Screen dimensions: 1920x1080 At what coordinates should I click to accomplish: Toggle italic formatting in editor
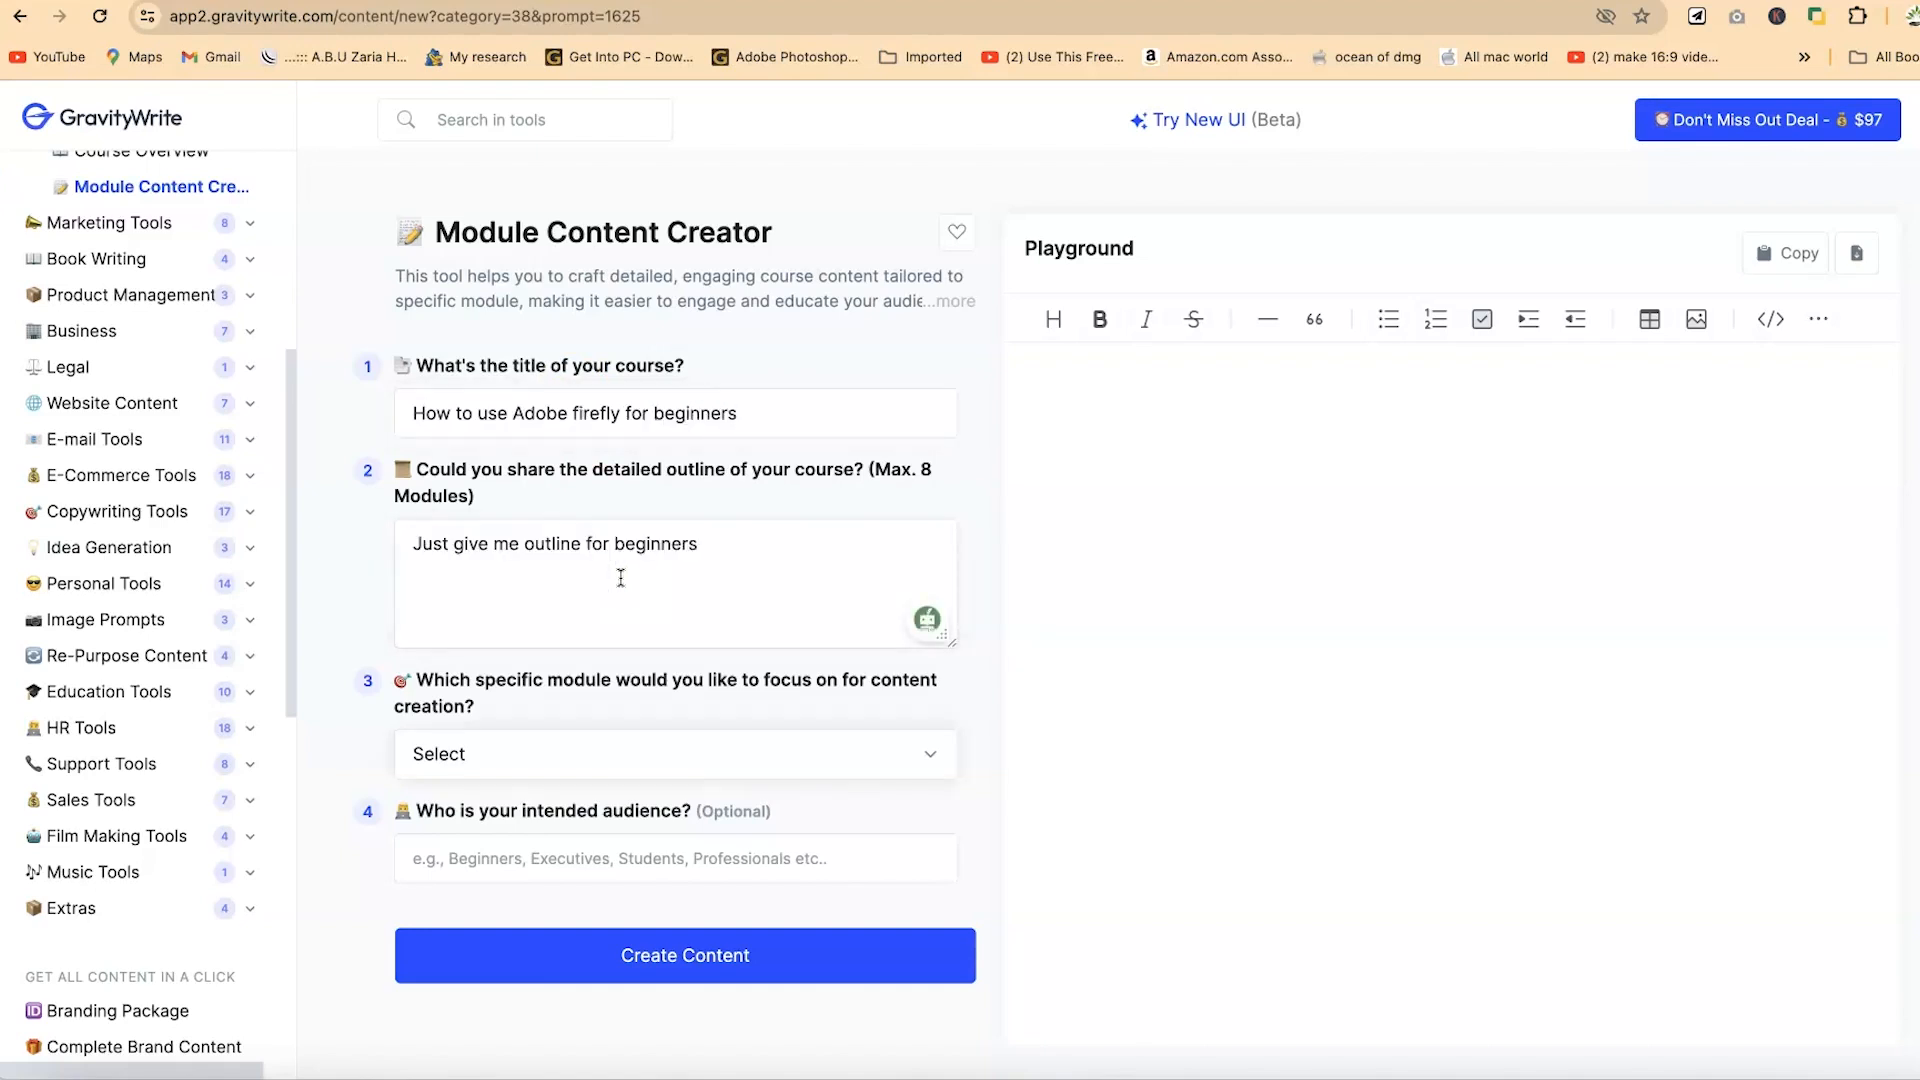1146,319
